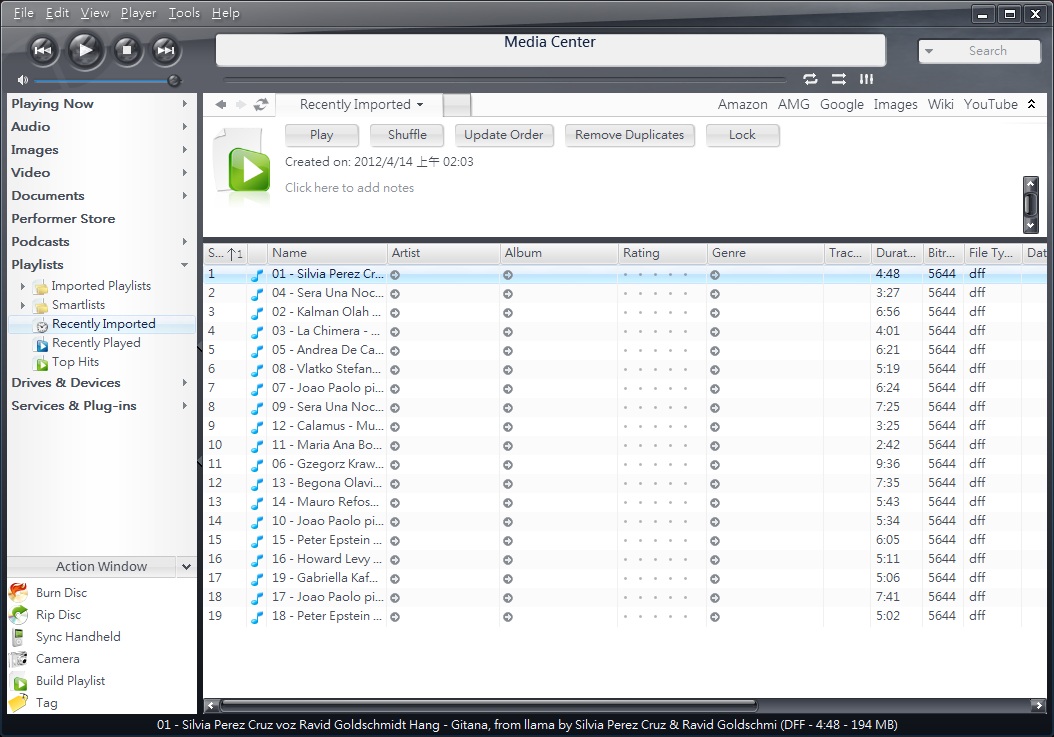Open the Player menu

[x=138, y=13]
